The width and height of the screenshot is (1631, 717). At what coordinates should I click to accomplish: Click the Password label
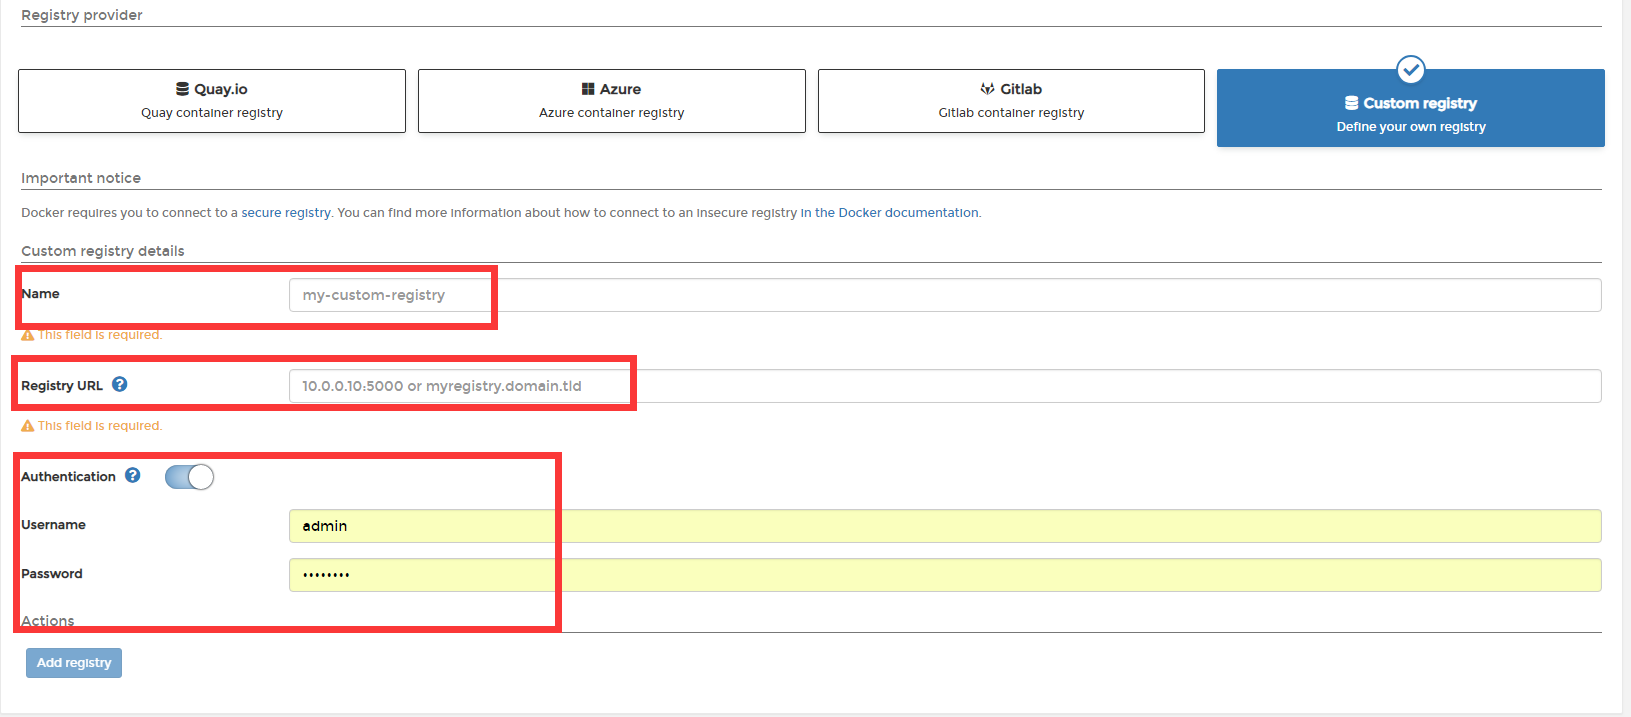[x=52, y=574]
